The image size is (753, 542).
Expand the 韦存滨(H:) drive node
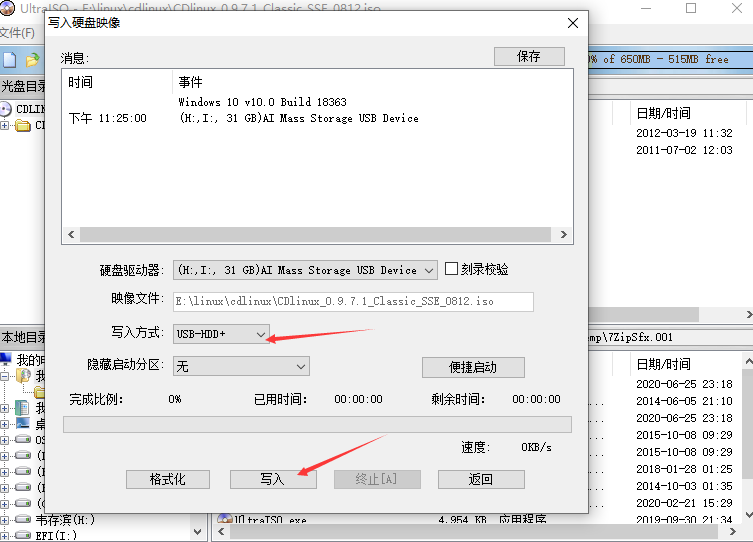coord(4,519)
